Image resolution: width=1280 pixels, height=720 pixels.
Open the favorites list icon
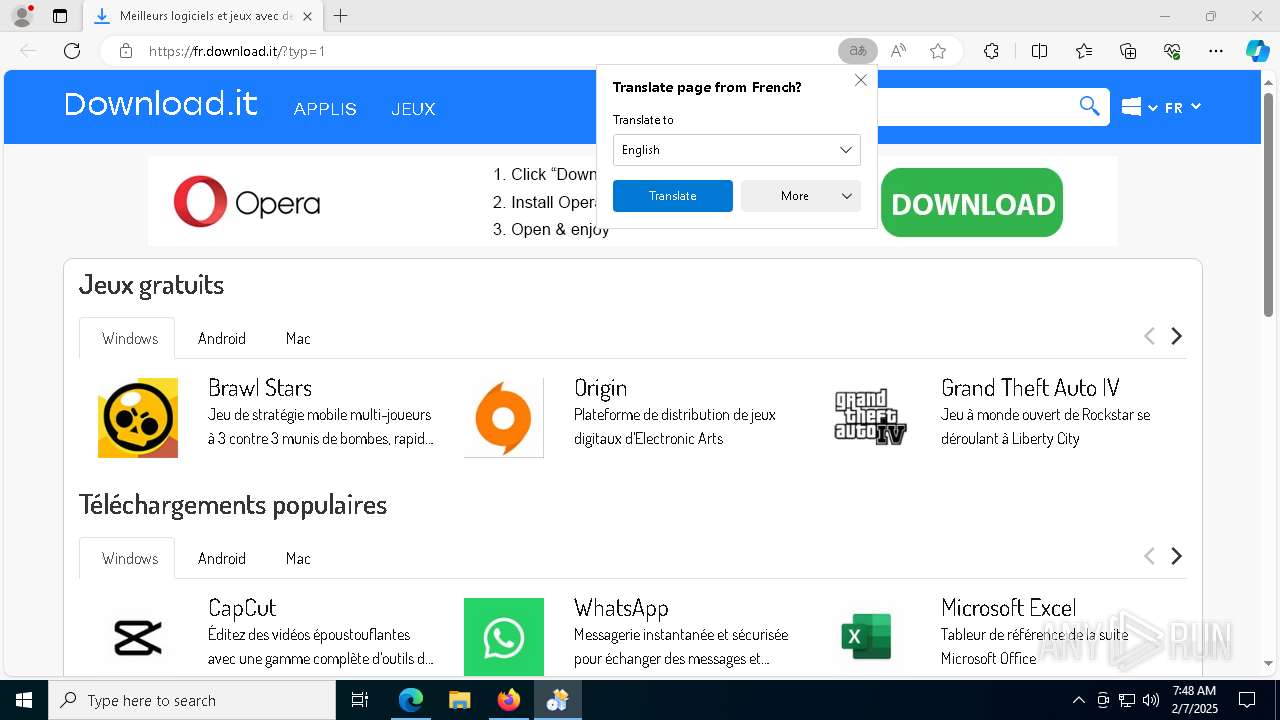point(1084,51)
